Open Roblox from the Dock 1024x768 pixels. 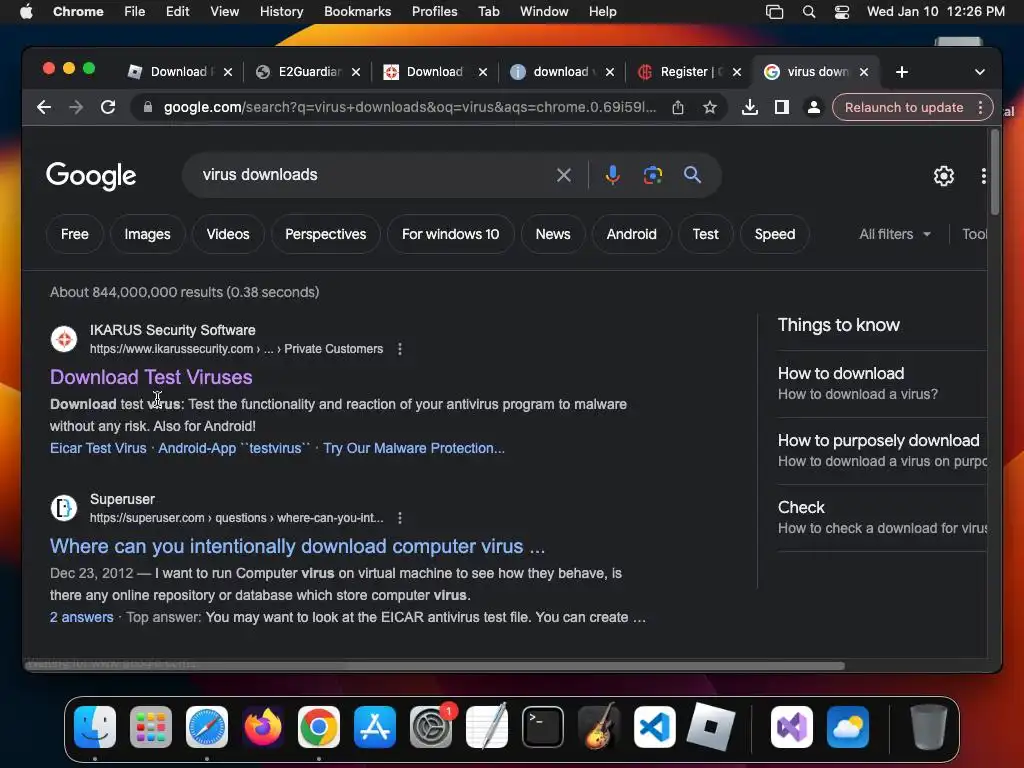711,727
